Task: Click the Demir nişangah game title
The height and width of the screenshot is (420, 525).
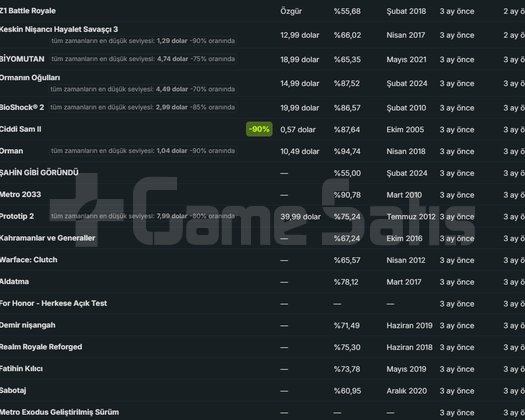Action: pyautogui.click(x=28, y=325)
